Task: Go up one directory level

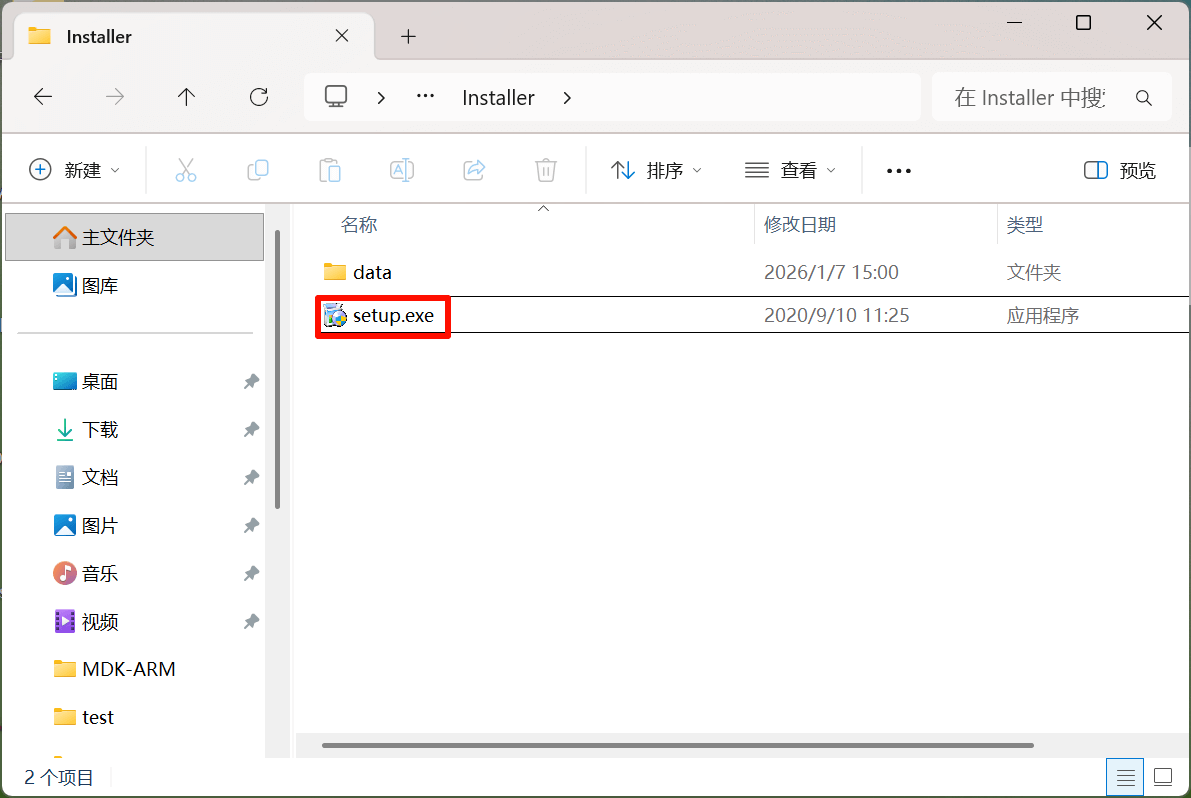Action: tap(186, 97)
